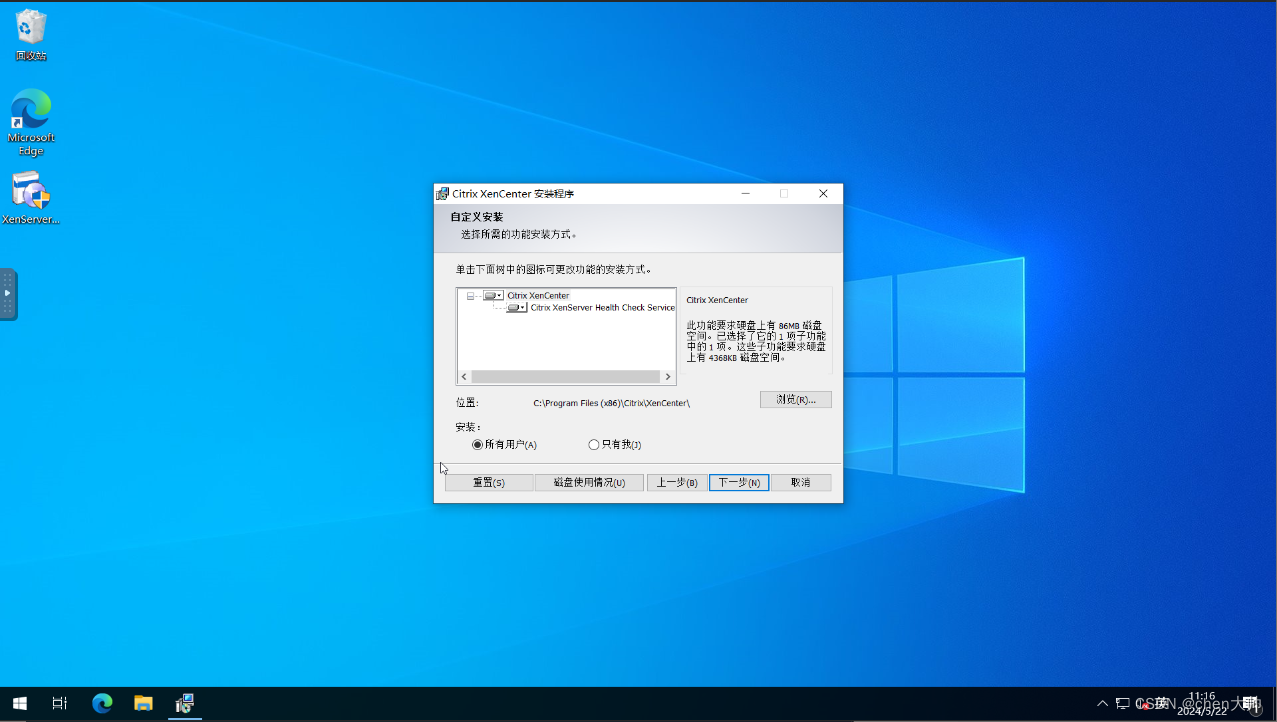
Task: Click the 重置(S) button
Action: [x=489, y=482]
